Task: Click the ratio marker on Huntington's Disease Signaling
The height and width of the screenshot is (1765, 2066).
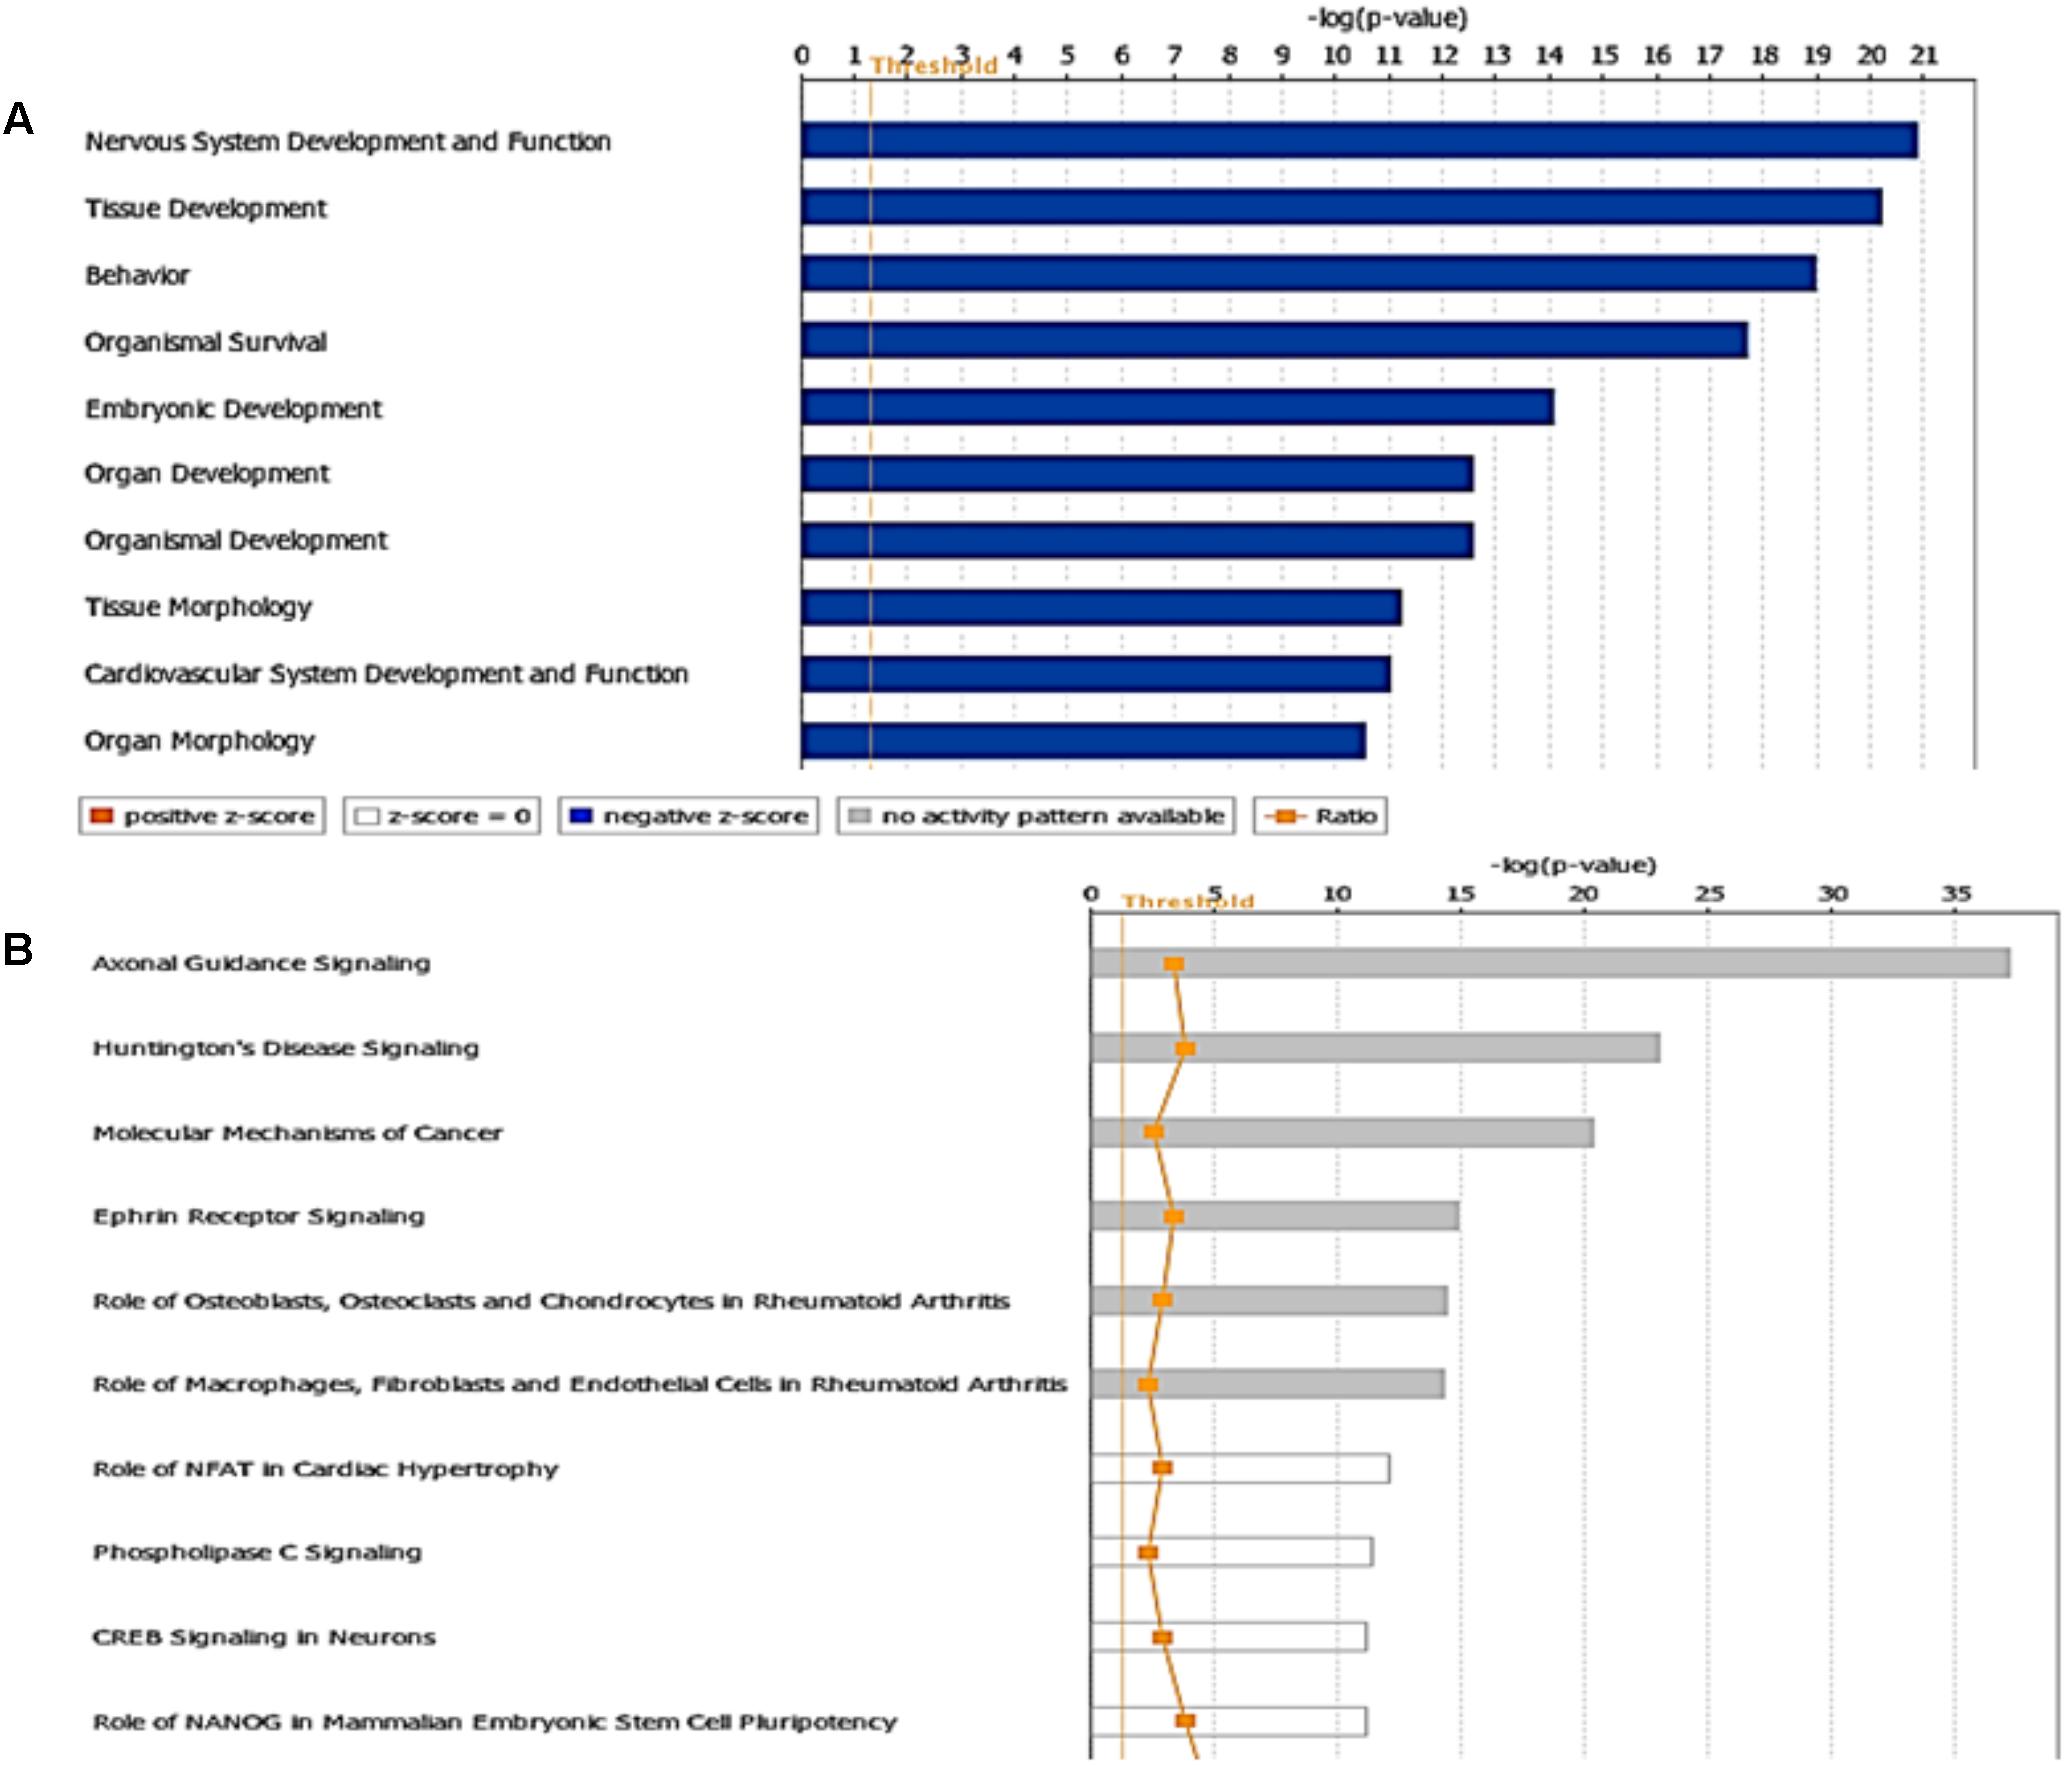Action: pyautogui.click(x=1185, y=1048)
